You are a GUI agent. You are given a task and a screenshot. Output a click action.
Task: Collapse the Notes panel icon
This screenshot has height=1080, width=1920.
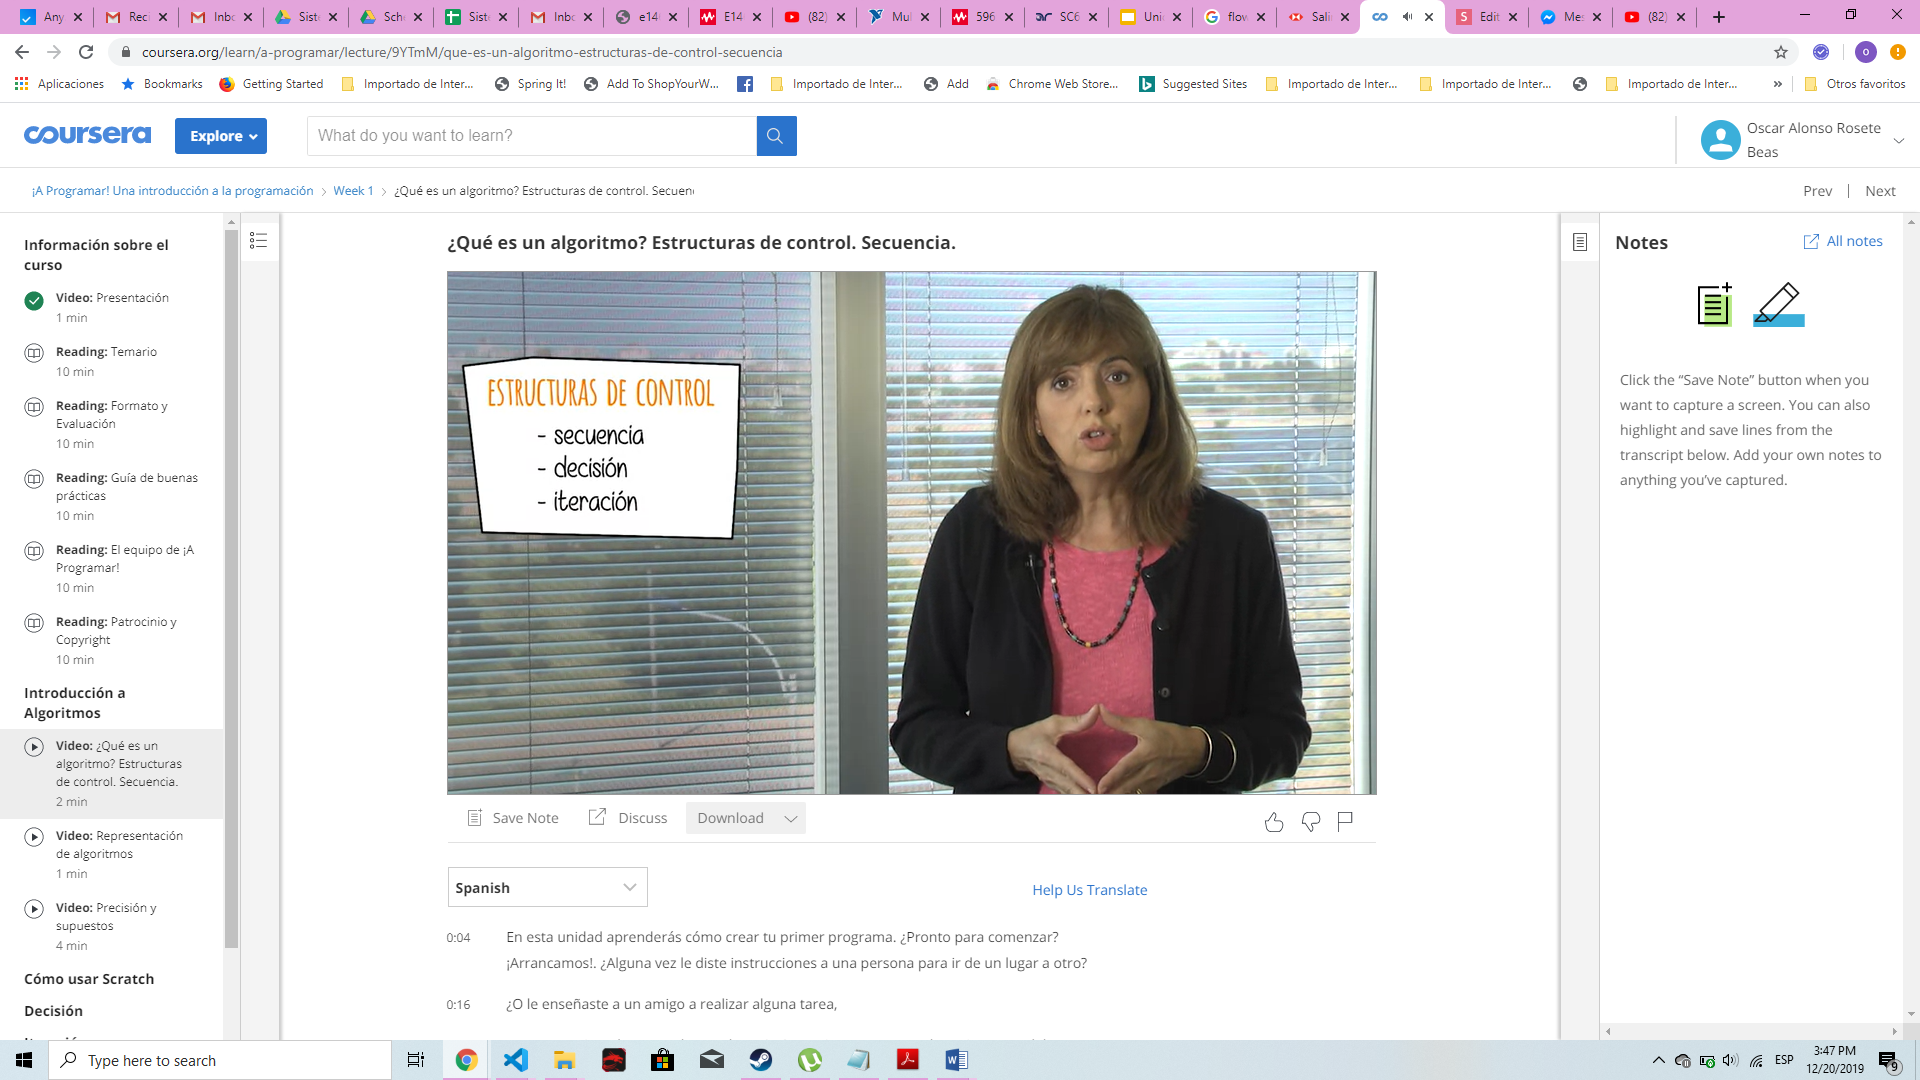1580,242
